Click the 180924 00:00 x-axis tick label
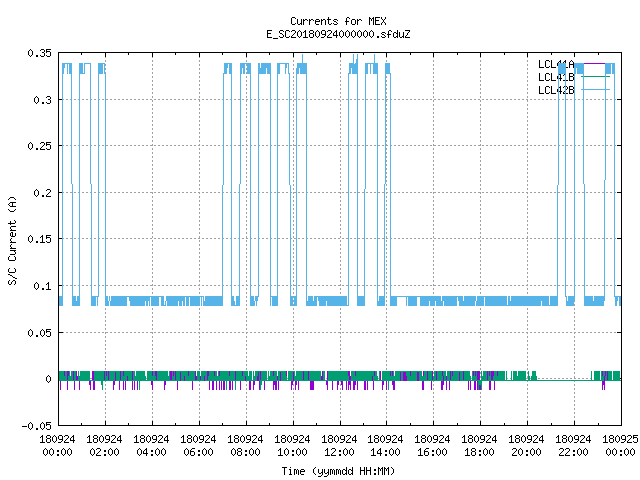The image size is (640, 480). coord(58,446)
